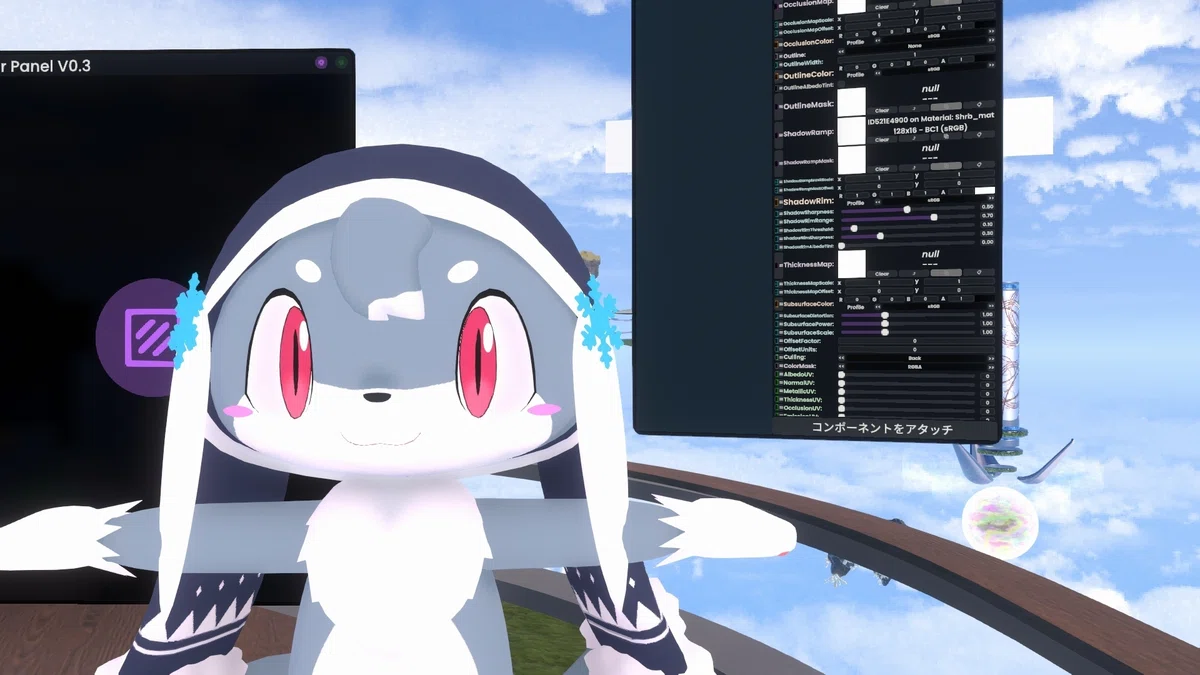Cycle the SubsurfaceColor profile to the next option

click(x=991, y=306)
